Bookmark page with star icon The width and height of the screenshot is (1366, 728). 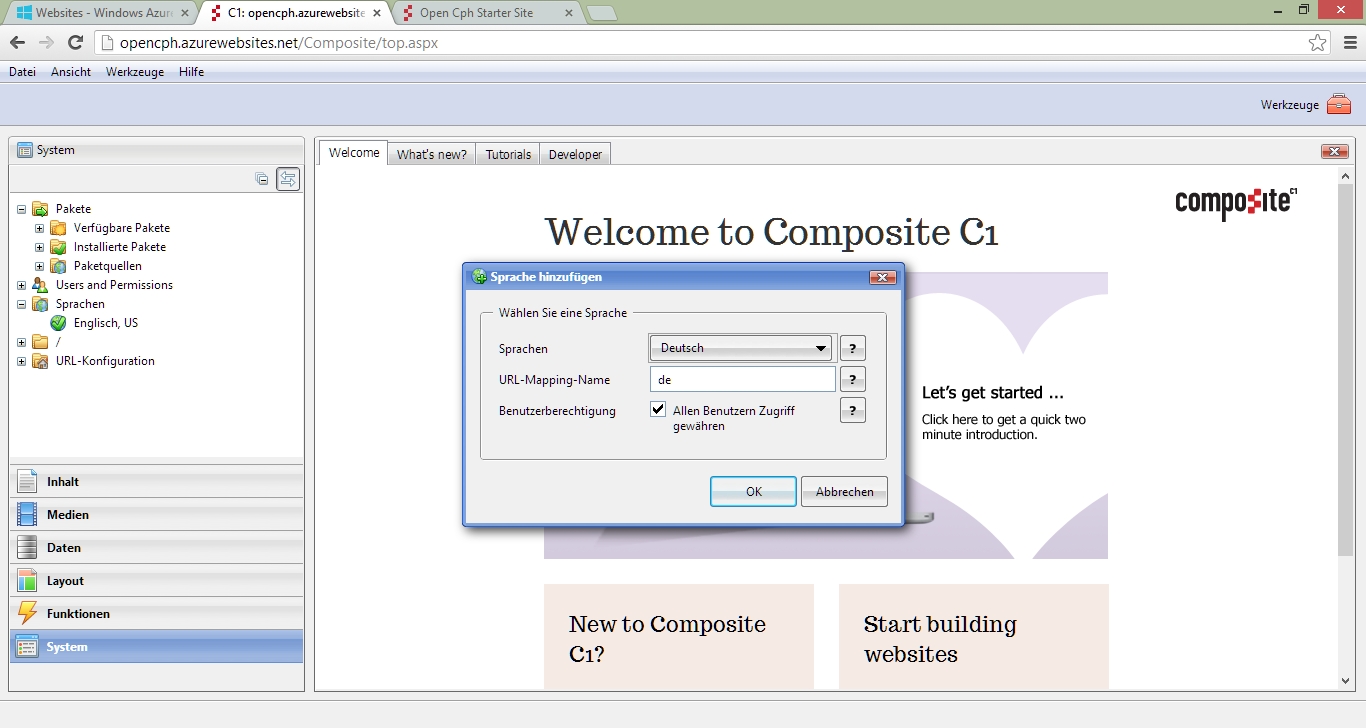click(1317, 43)
